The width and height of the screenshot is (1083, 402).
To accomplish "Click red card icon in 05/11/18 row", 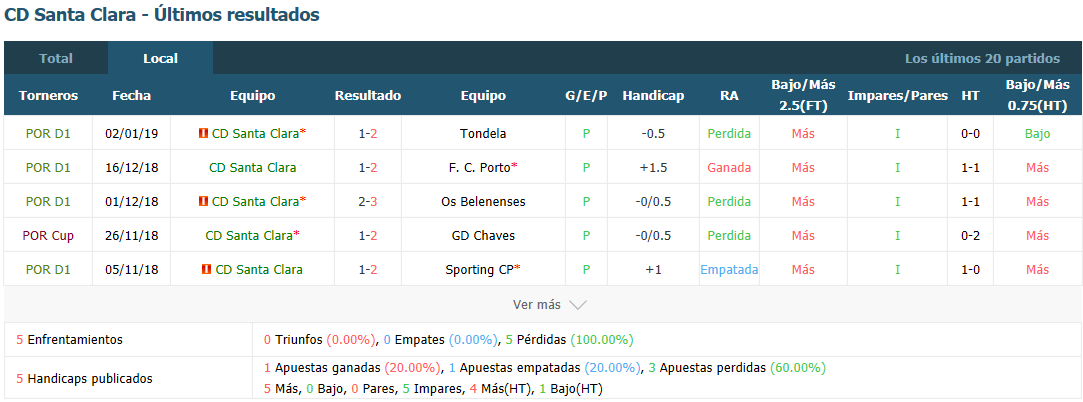I will click(207, 269).
